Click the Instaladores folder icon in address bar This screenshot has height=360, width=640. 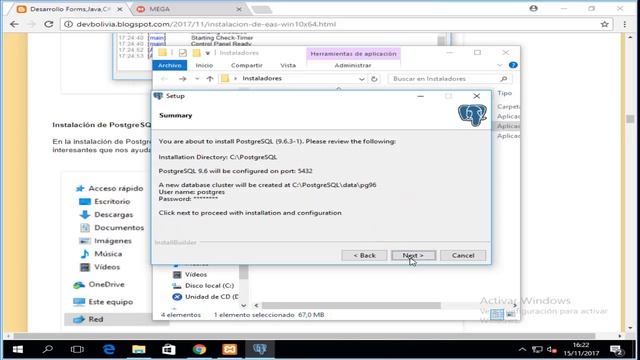coord(225,79)
